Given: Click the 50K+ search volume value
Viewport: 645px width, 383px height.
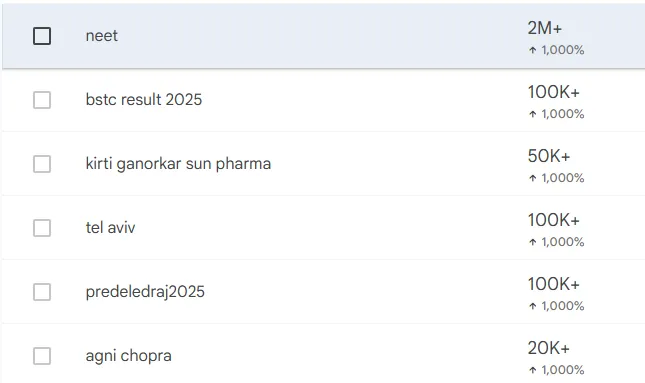Looking at the screenshot, I should 549,156.
